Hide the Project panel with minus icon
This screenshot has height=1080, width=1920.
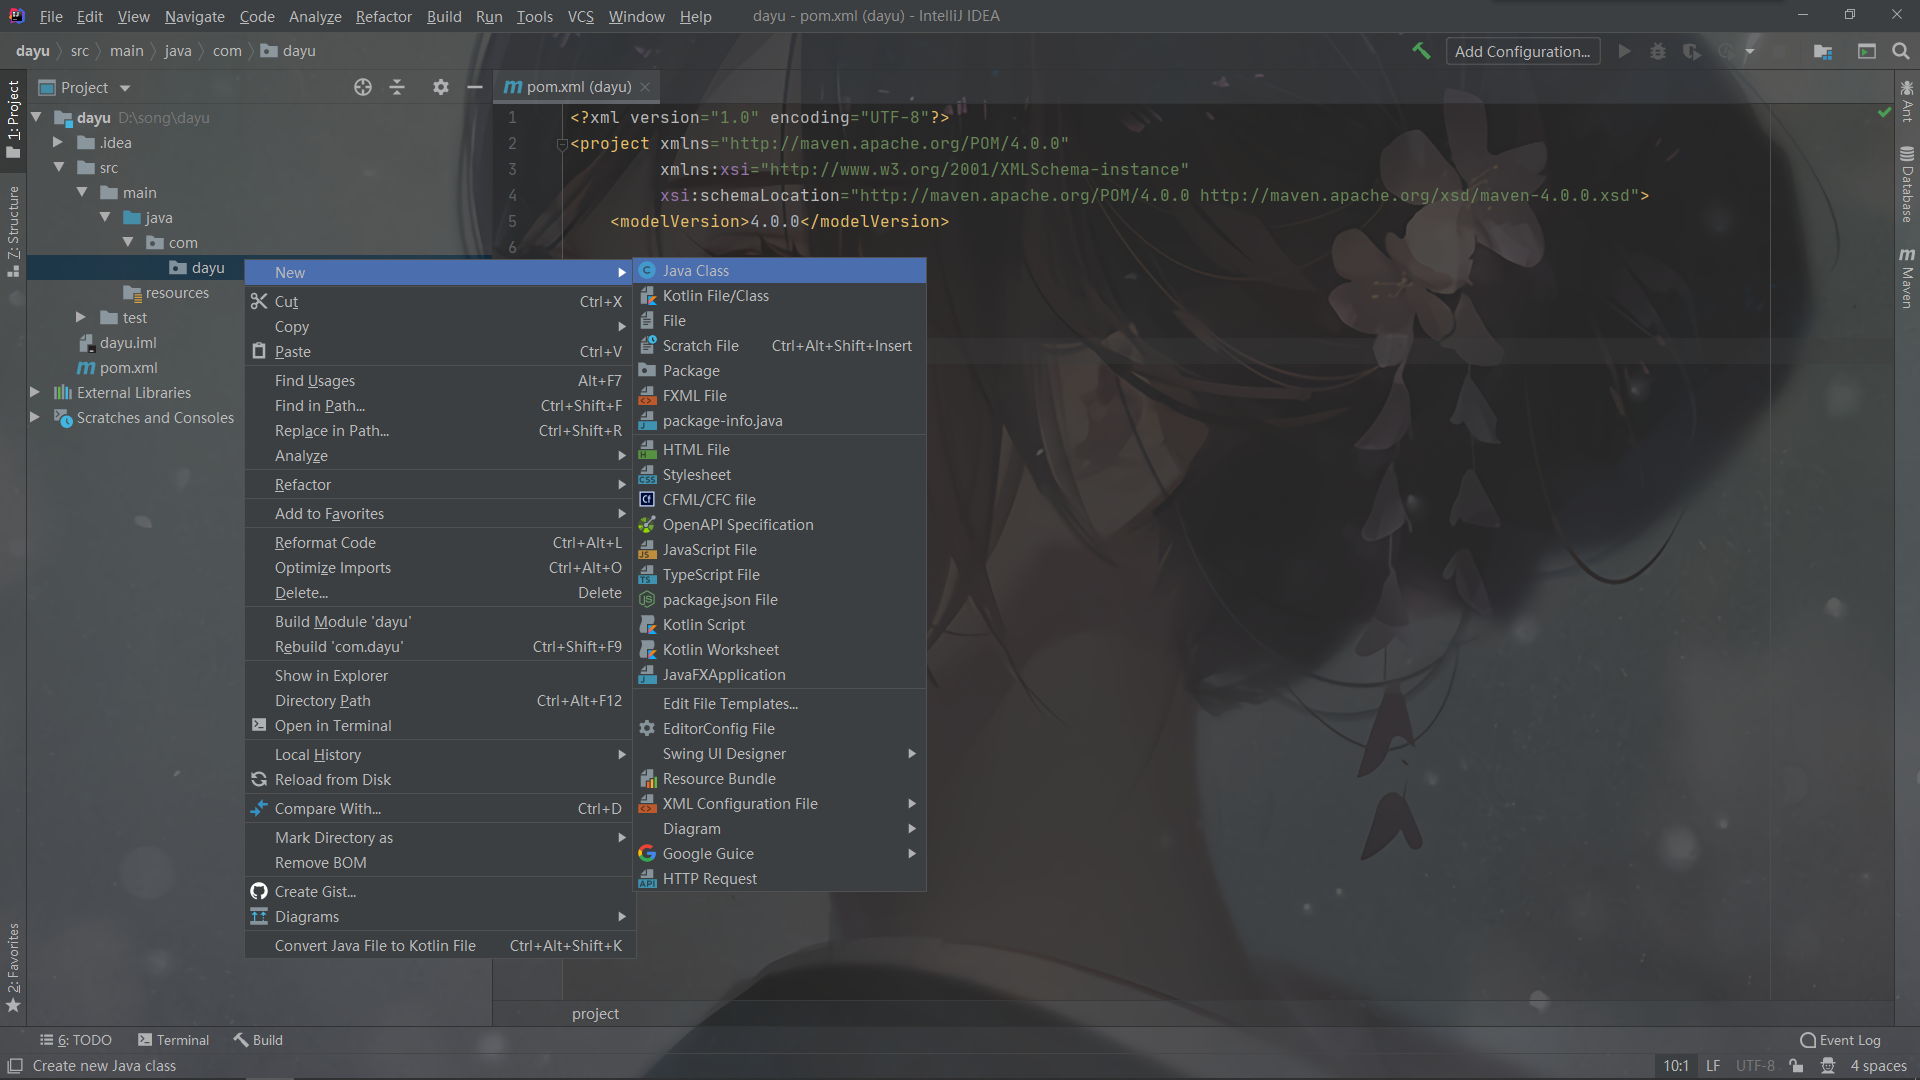(475, 88)
